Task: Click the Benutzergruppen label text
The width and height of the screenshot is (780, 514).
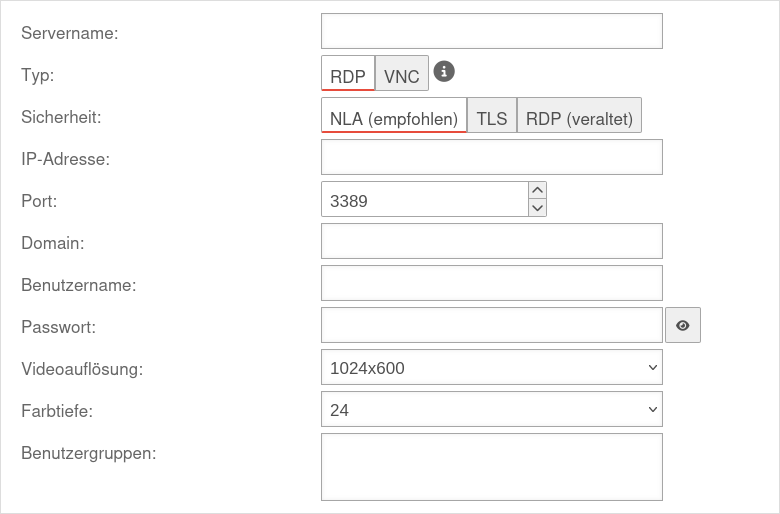Action: point(88,453)
